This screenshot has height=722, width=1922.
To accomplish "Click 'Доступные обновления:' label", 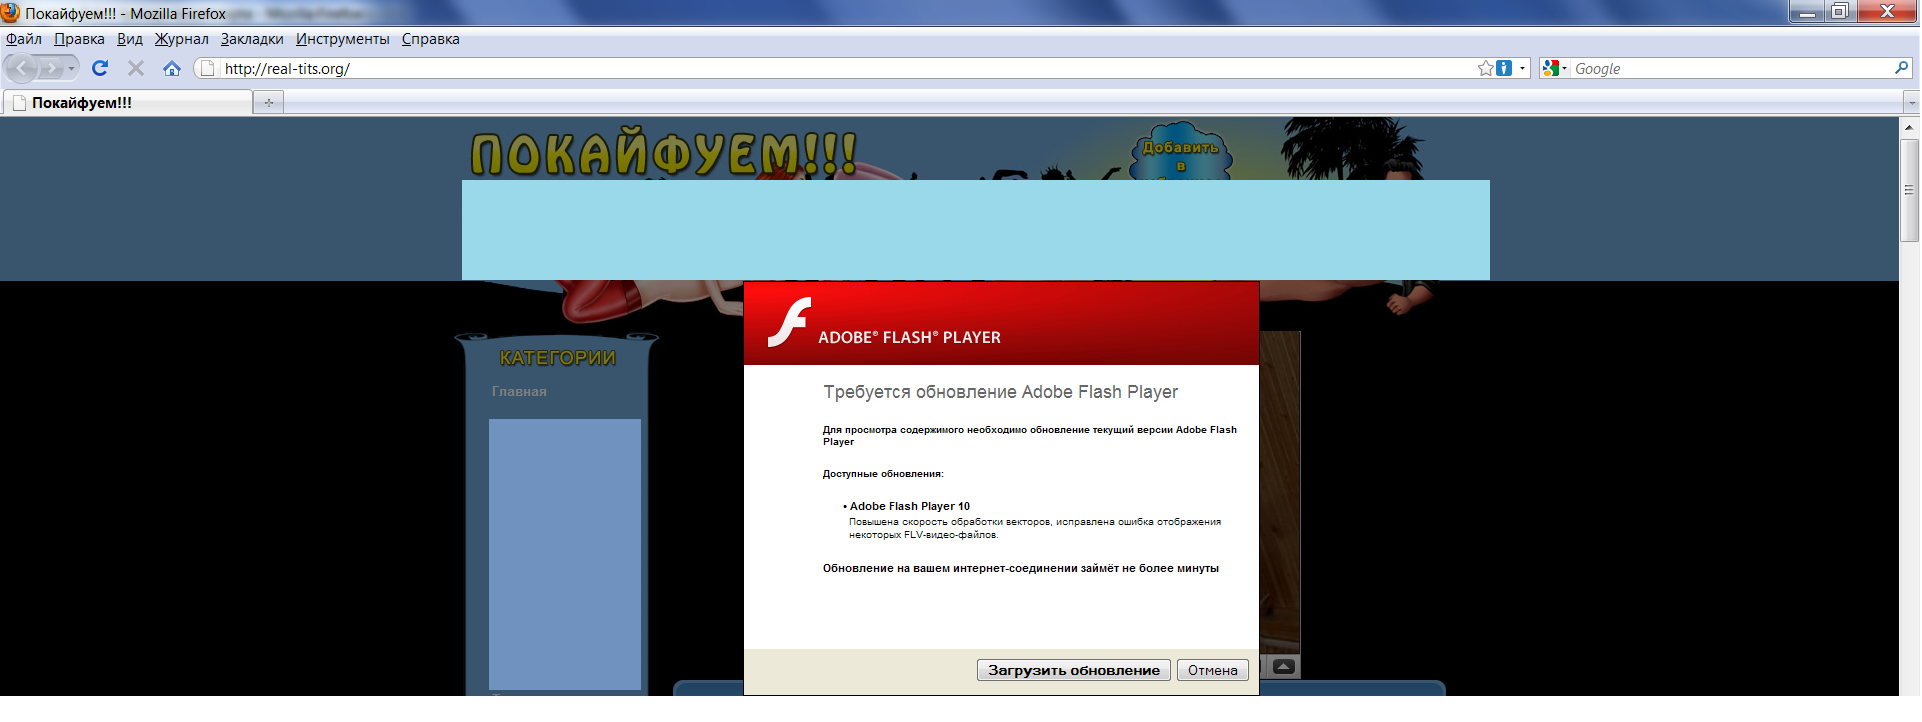I will pyautogui.click(x=883, y=474).
